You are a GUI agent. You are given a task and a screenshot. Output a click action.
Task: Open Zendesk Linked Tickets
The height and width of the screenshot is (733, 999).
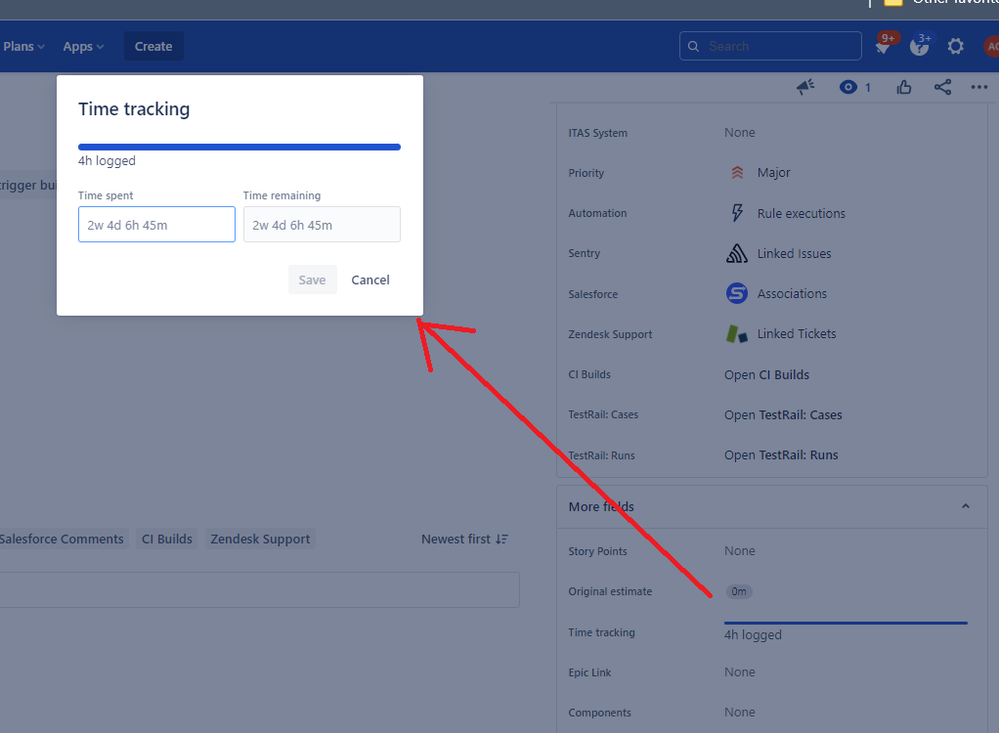[x=796, y=334]
